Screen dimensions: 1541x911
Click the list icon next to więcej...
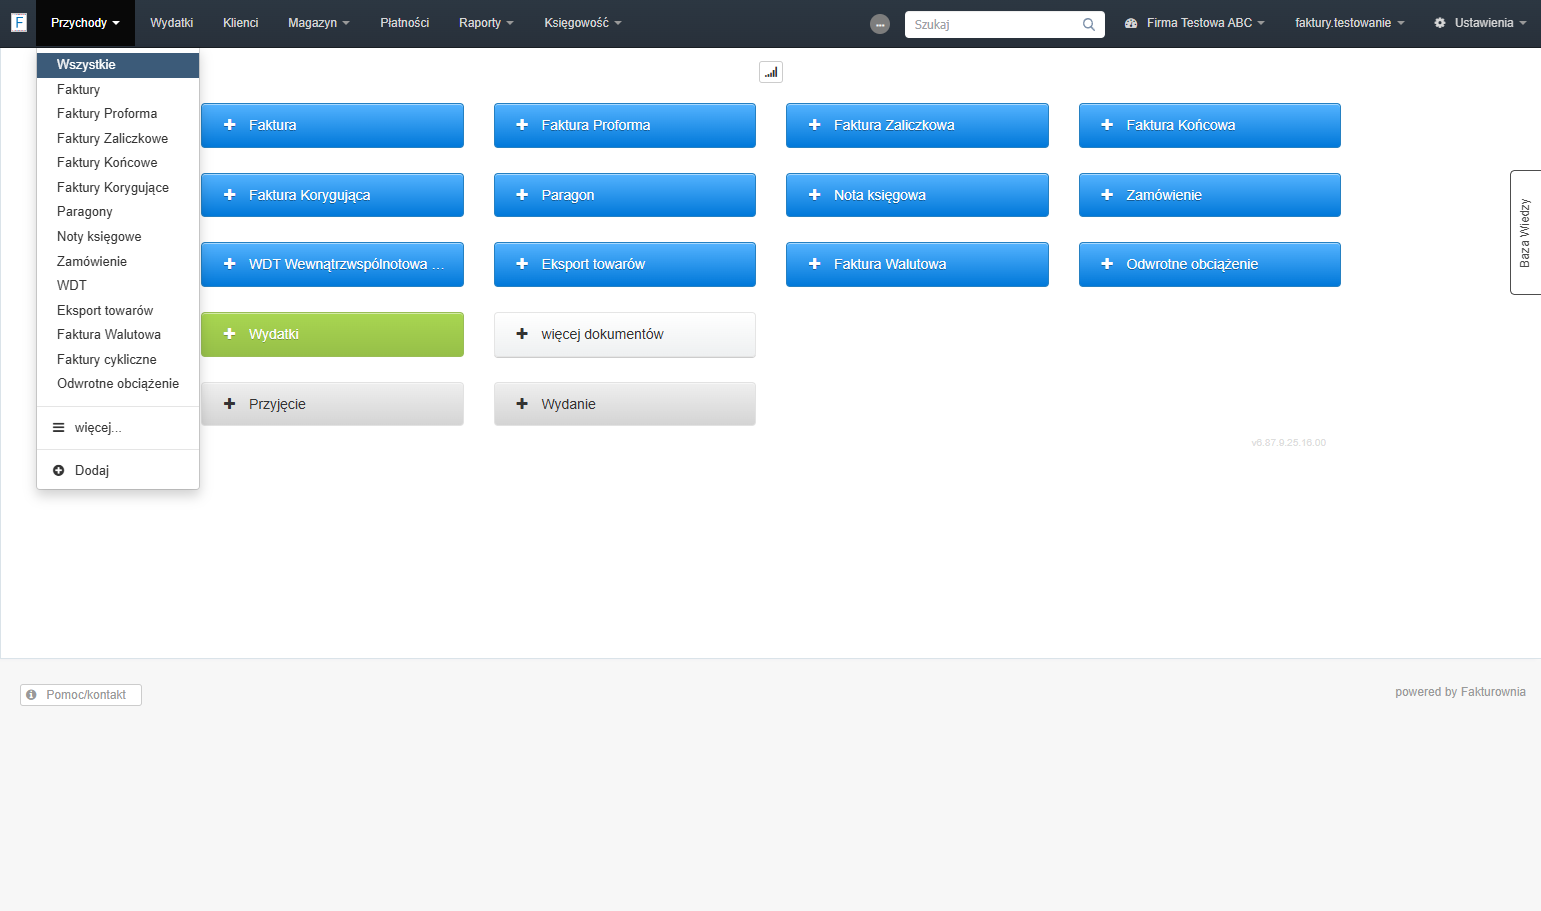point(58,427)
